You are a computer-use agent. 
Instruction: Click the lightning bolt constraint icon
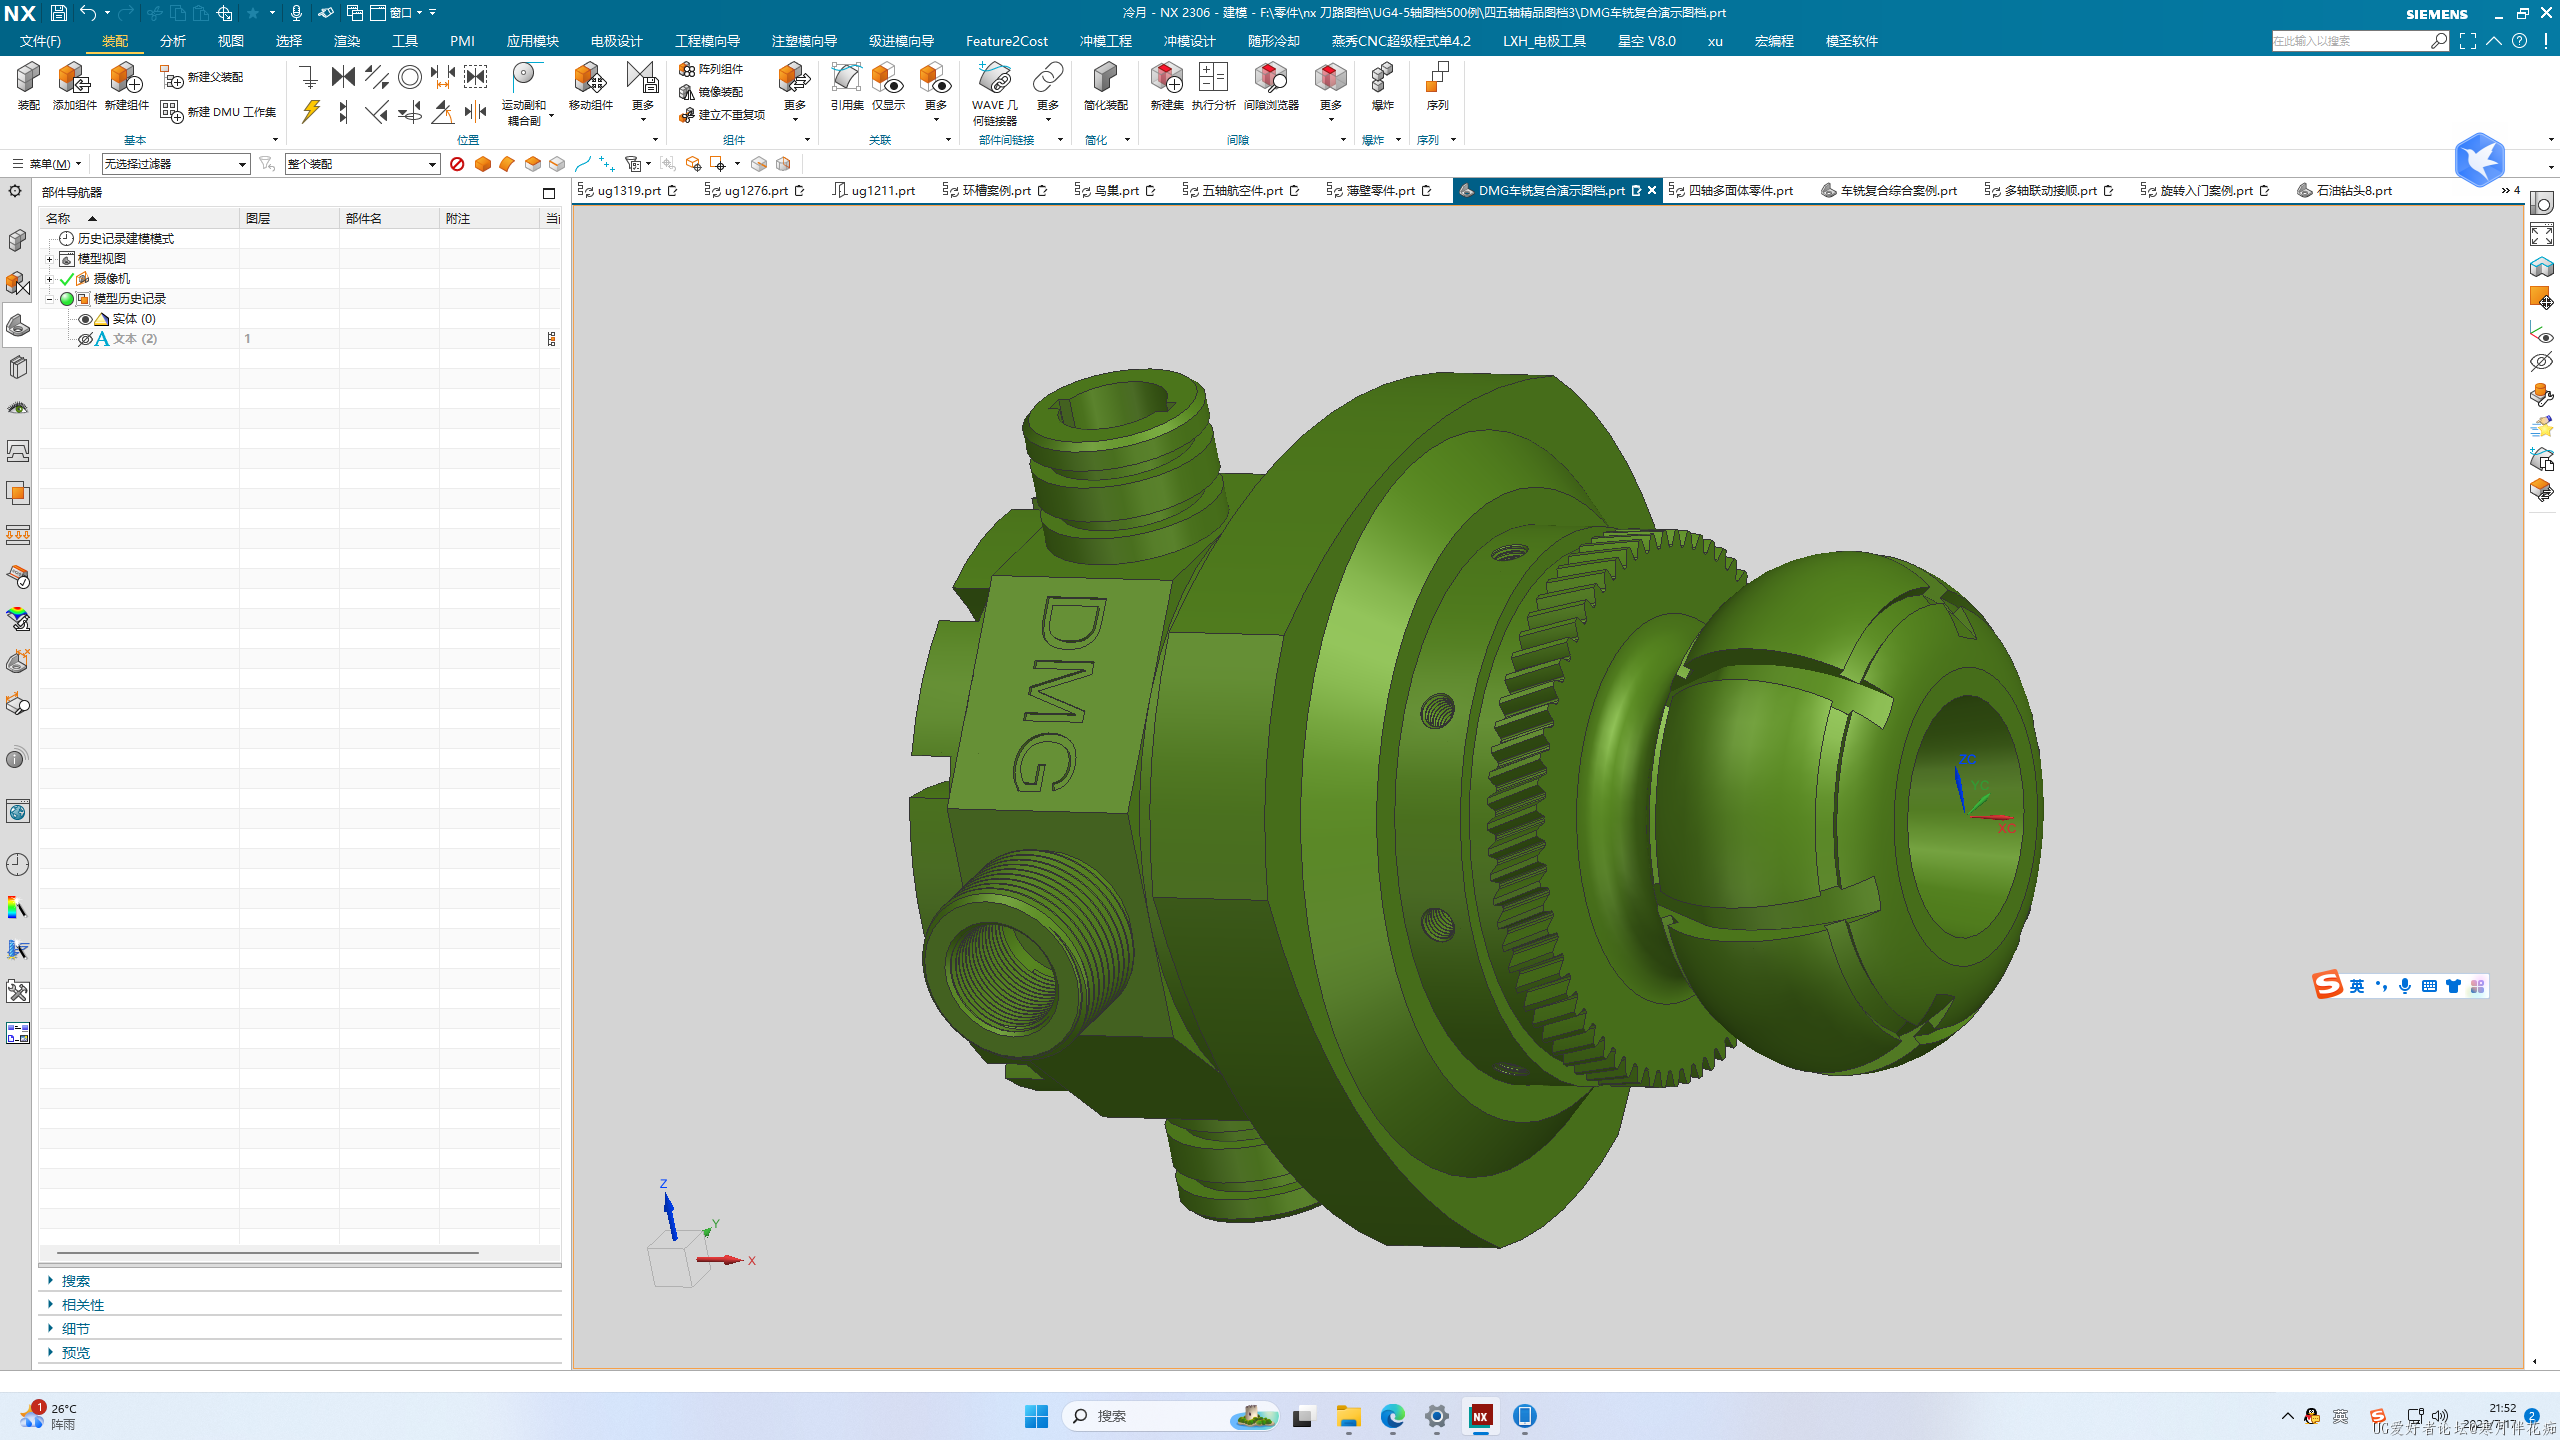tap(311, 111)
